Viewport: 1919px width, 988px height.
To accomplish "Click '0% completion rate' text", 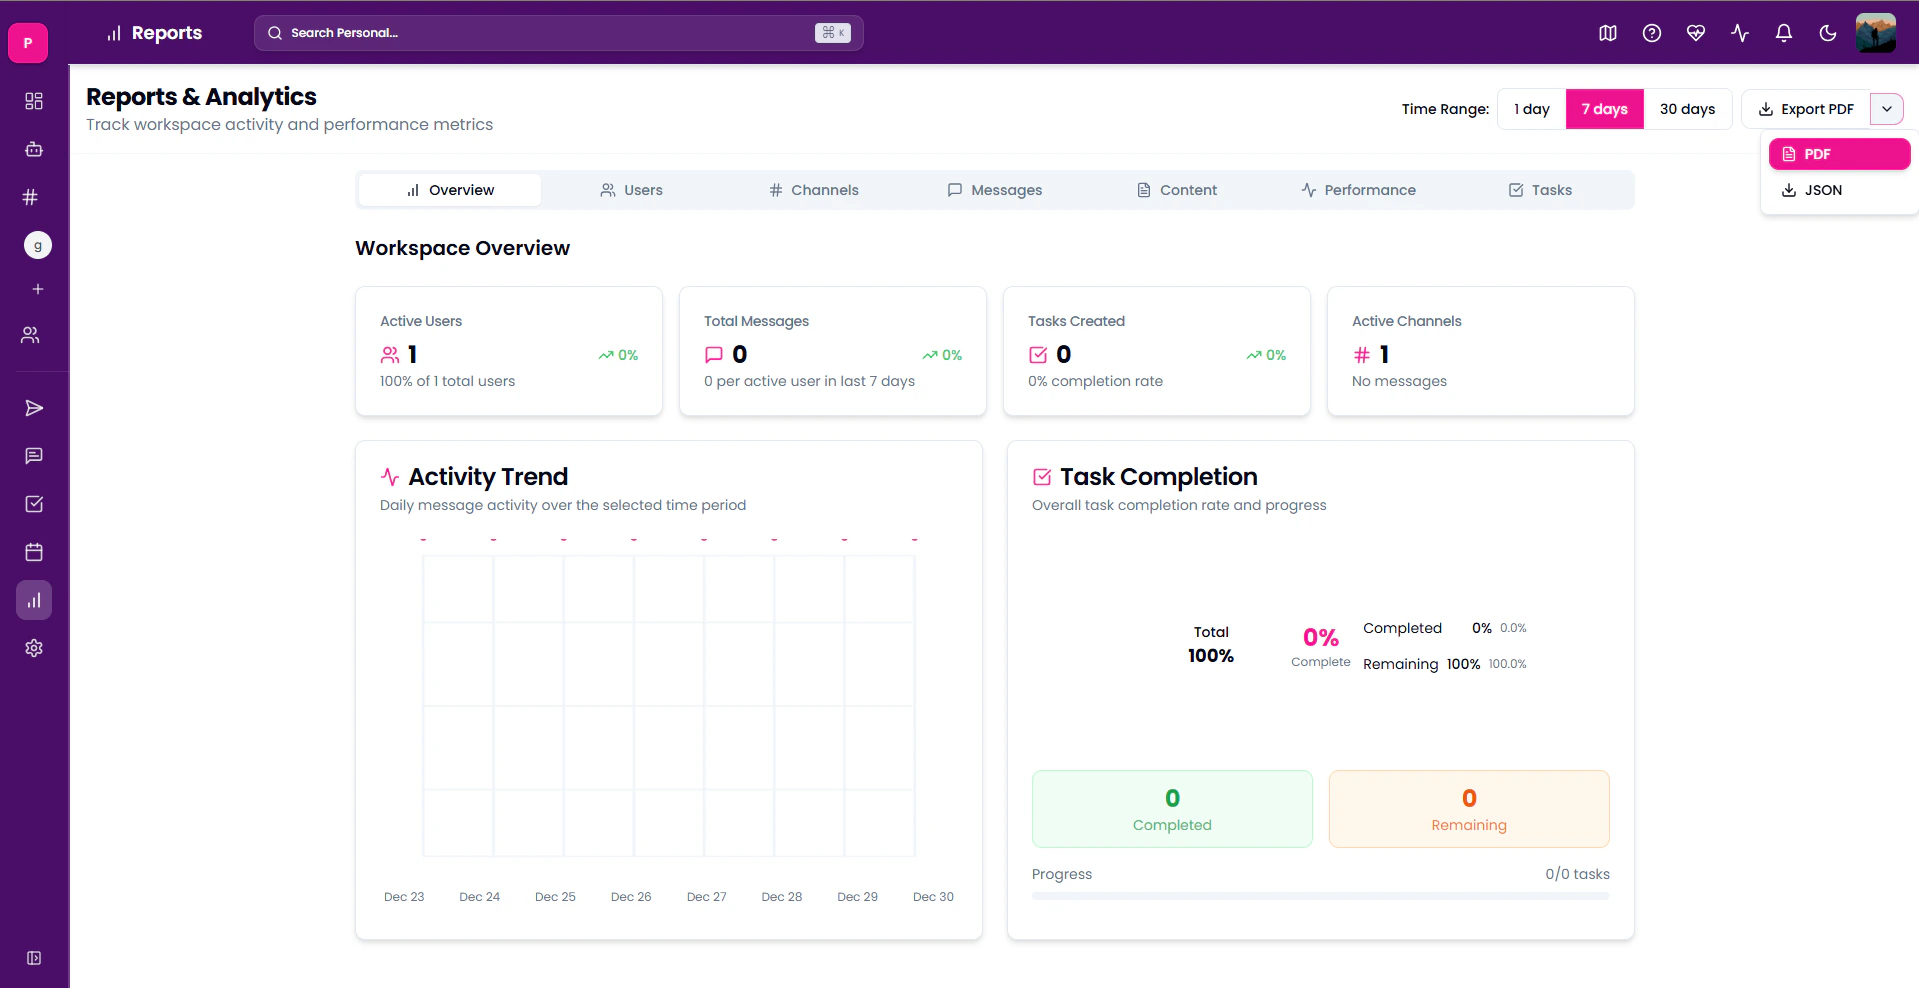I will tap(1095, 381).
